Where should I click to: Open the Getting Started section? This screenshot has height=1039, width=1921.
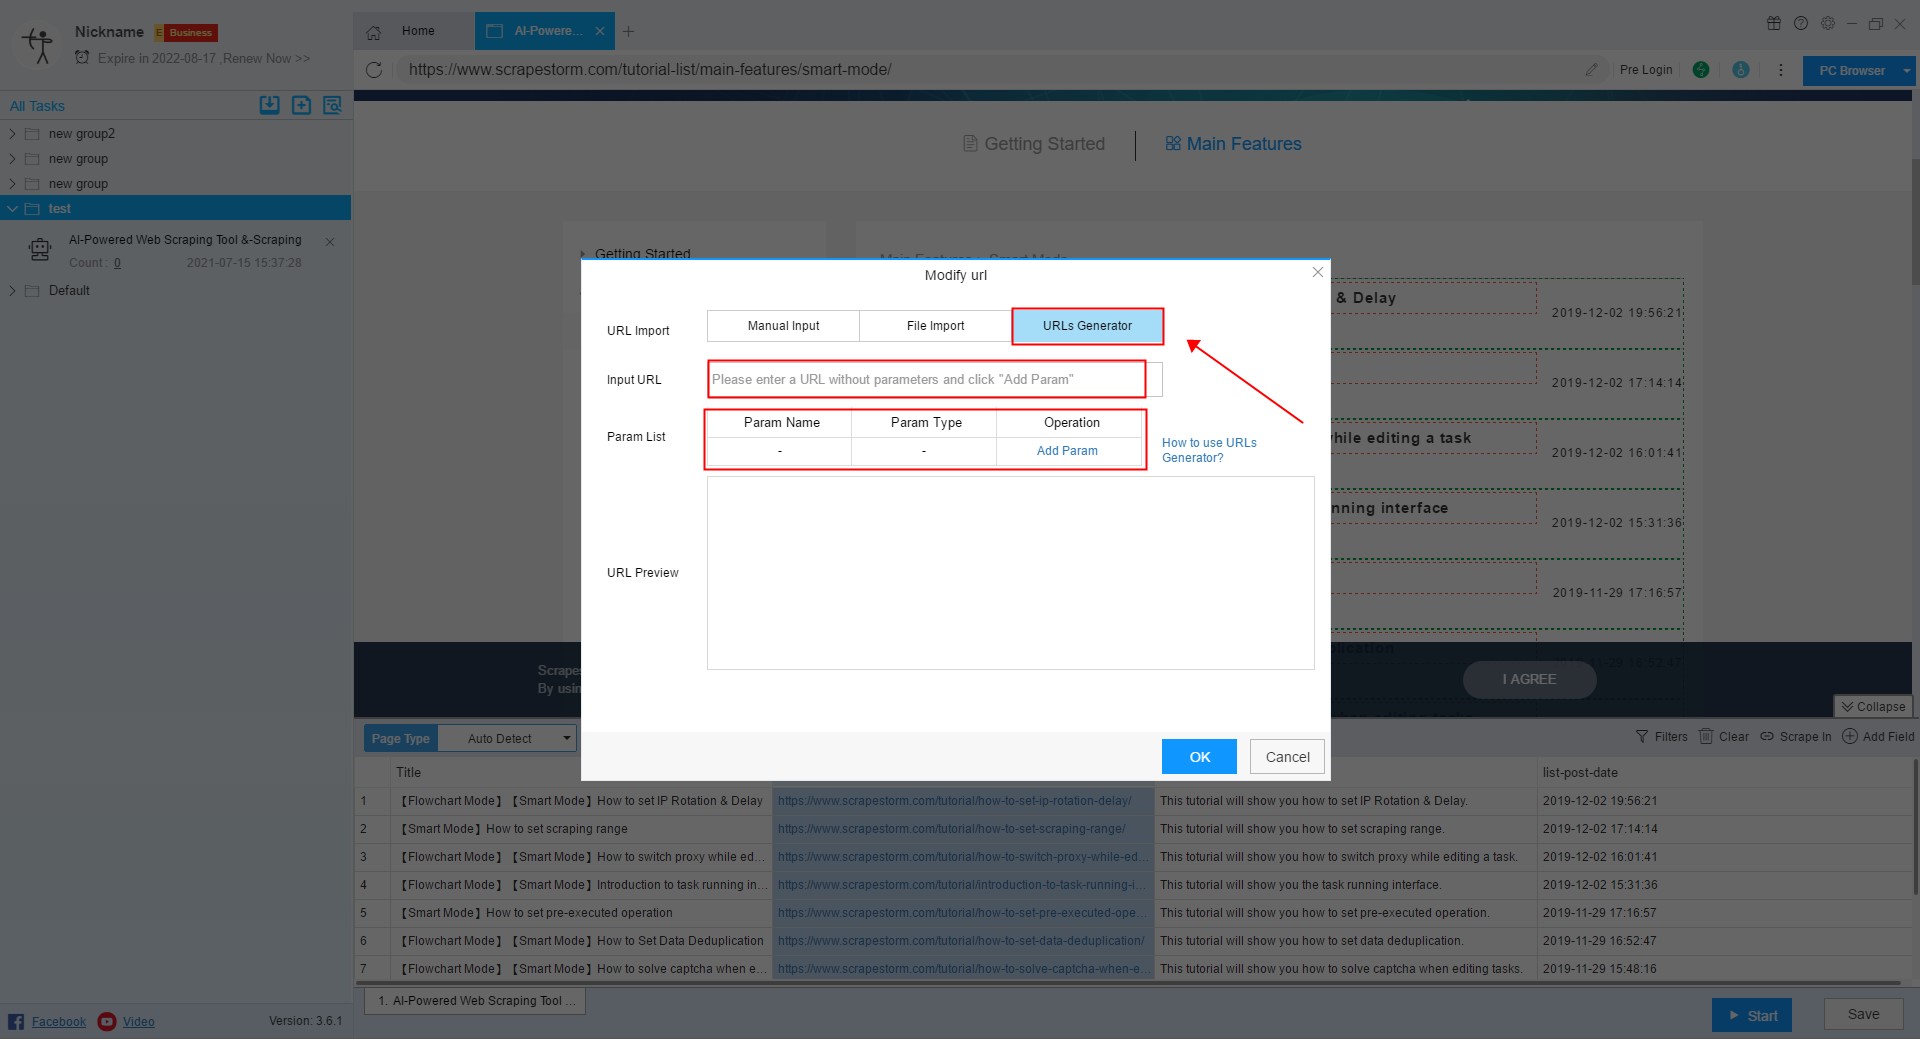pos(1034,144)
